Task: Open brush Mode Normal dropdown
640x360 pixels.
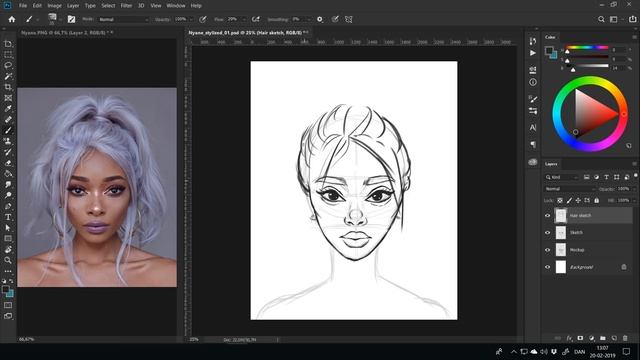Action: pos(123,19)
